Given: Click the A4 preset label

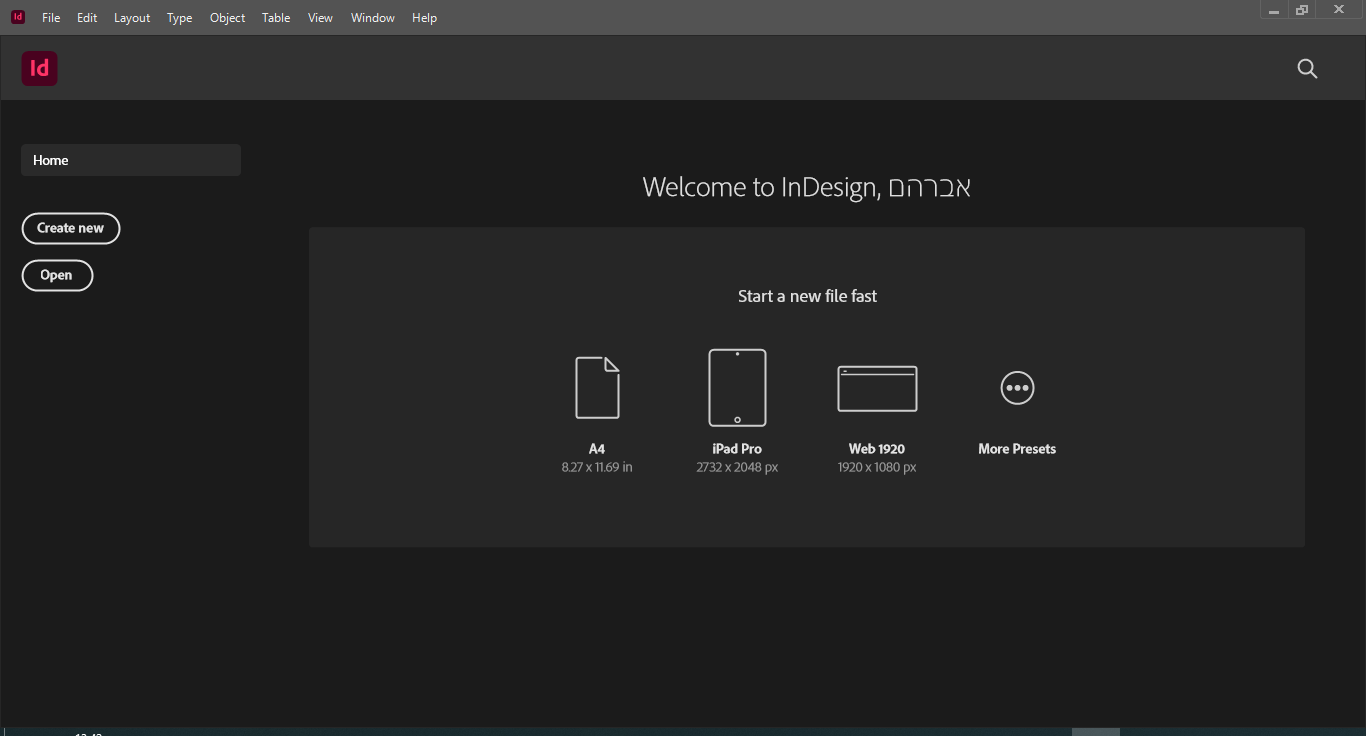Looking at the screenshot, I should (597, 449).
